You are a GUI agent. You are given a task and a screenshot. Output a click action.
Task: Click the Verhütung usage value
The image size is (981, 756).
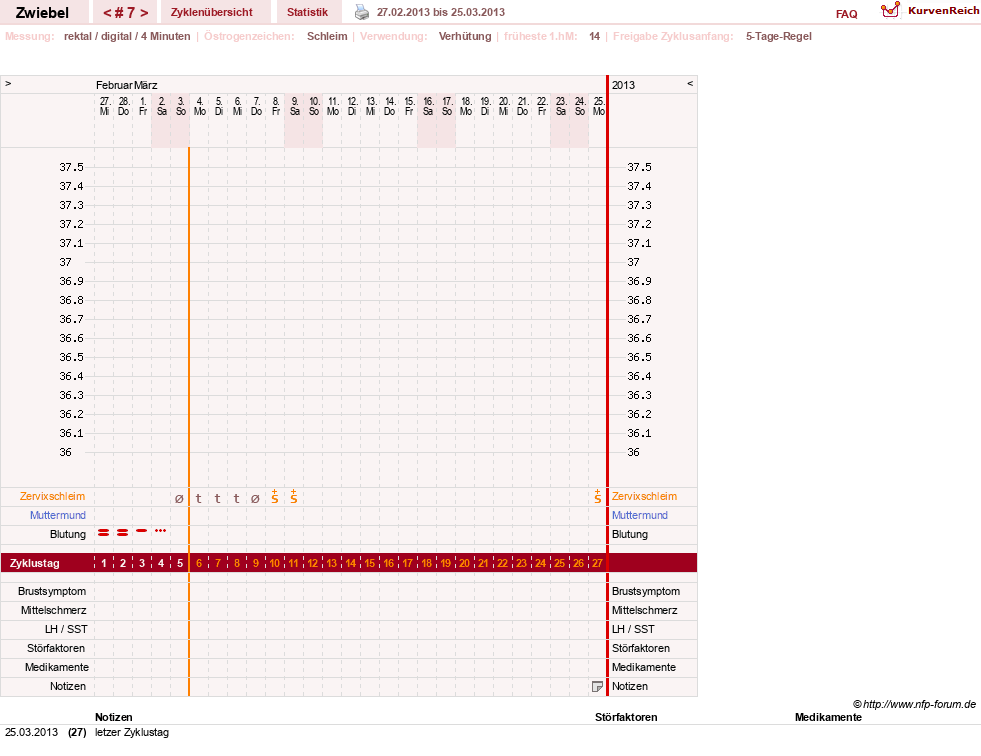465,36
